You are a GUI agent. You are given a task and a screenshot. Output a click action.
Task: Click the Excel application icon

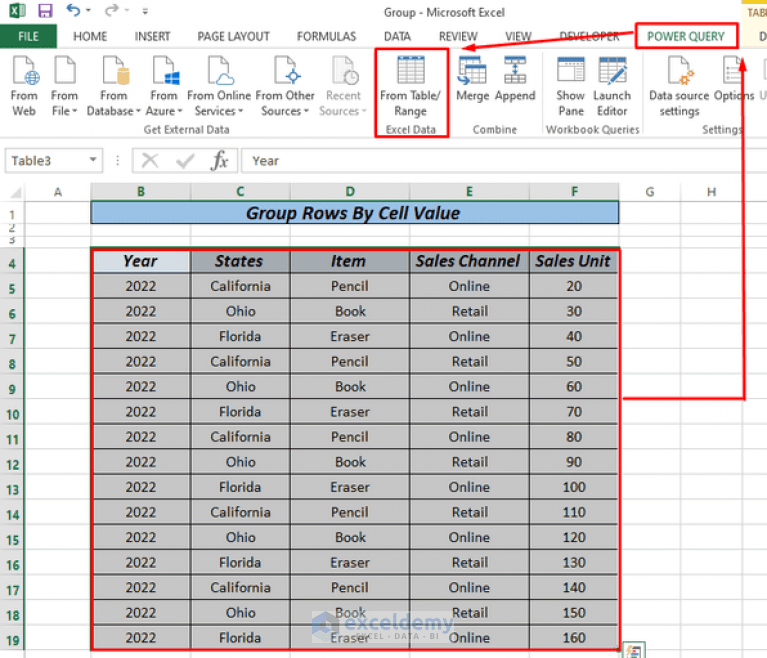pyautogui.click(x=17, y=11)
